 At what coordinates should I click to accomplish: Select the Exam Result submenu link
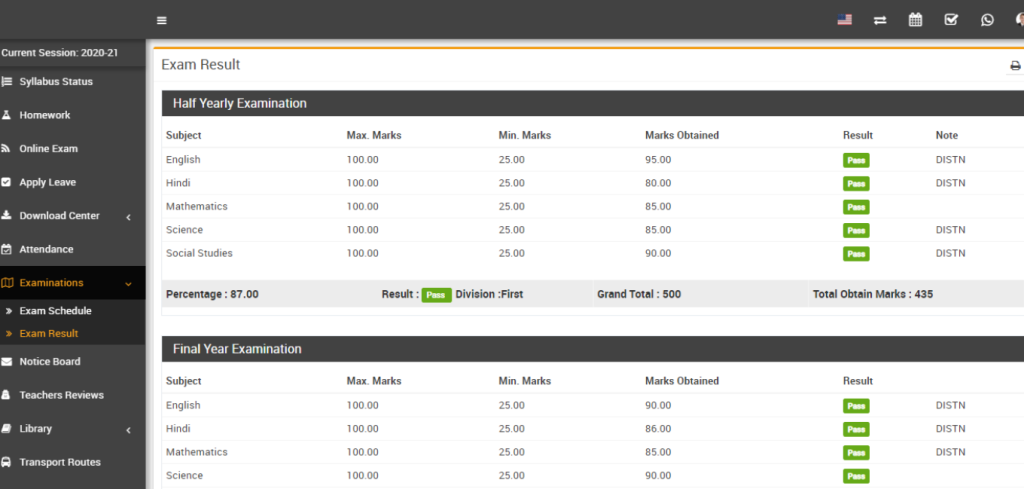pos(48,334)
